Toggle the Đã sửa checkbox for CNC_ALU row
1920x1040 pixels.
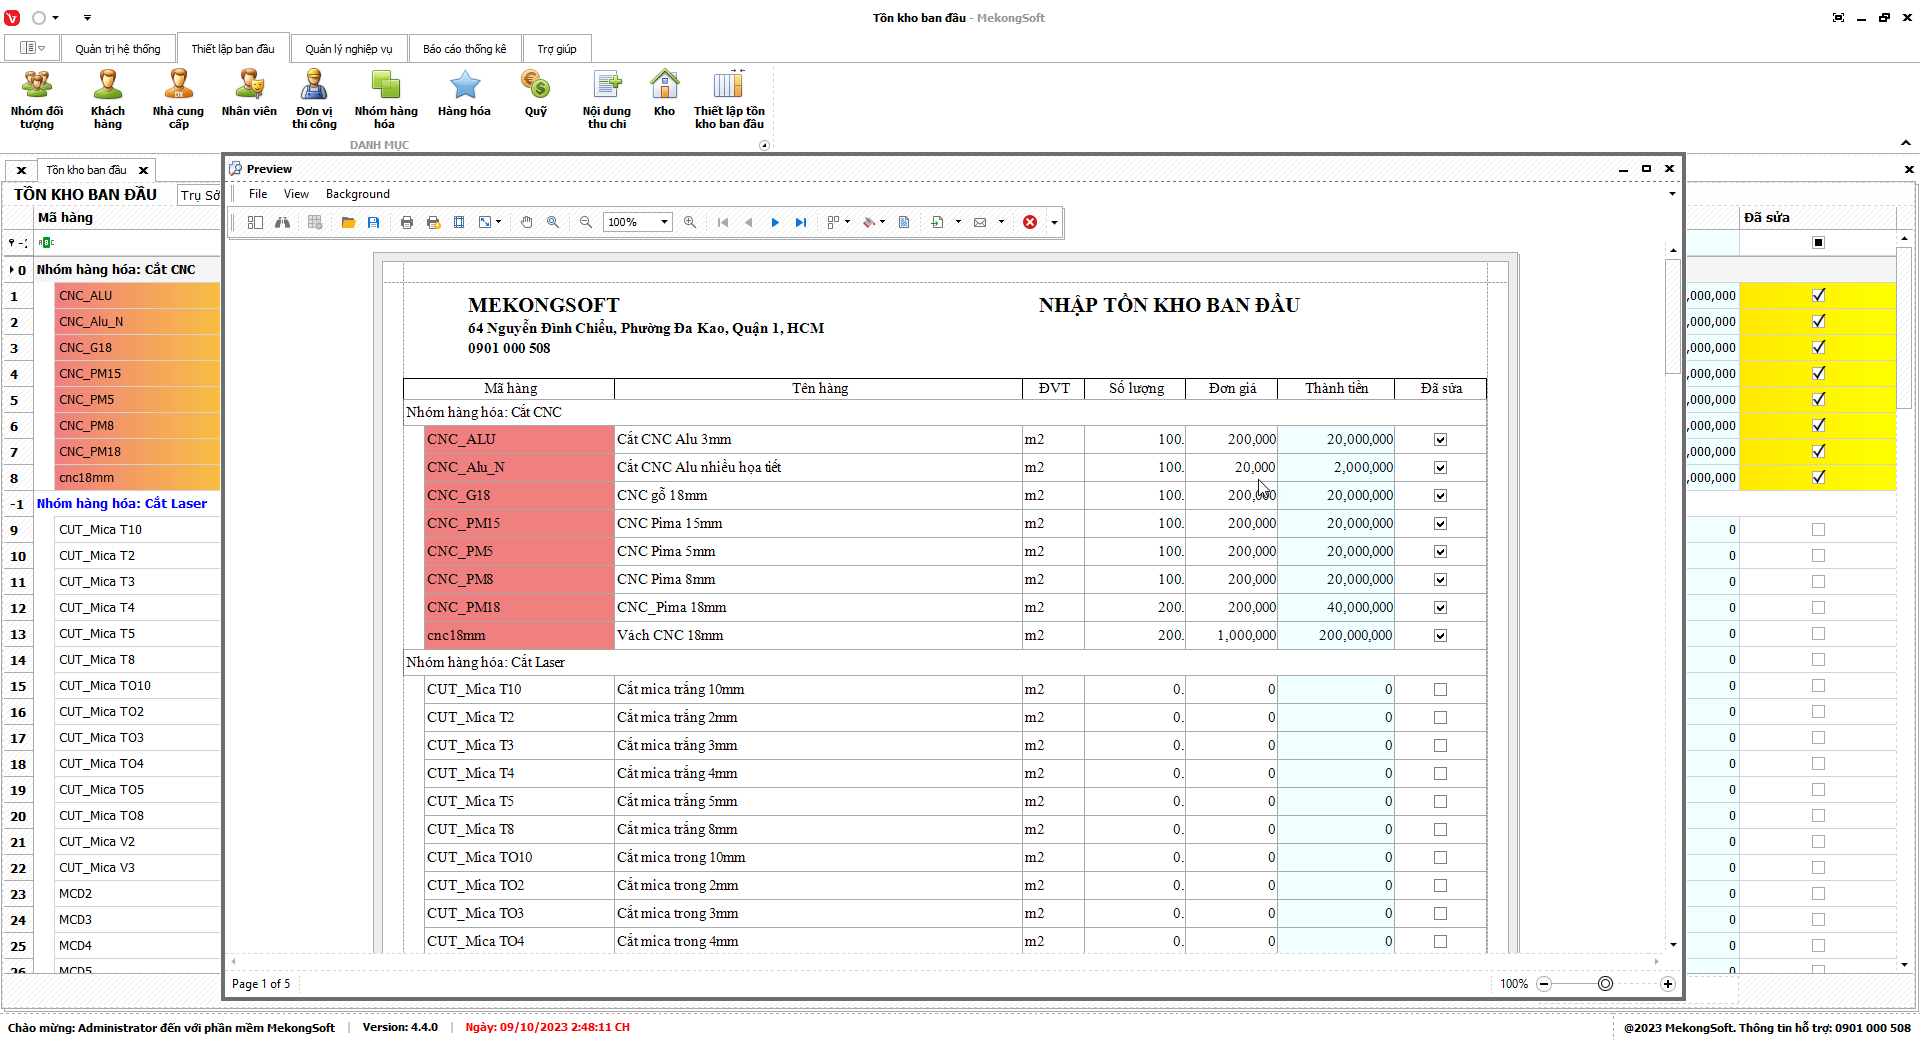coord(1818,295)
